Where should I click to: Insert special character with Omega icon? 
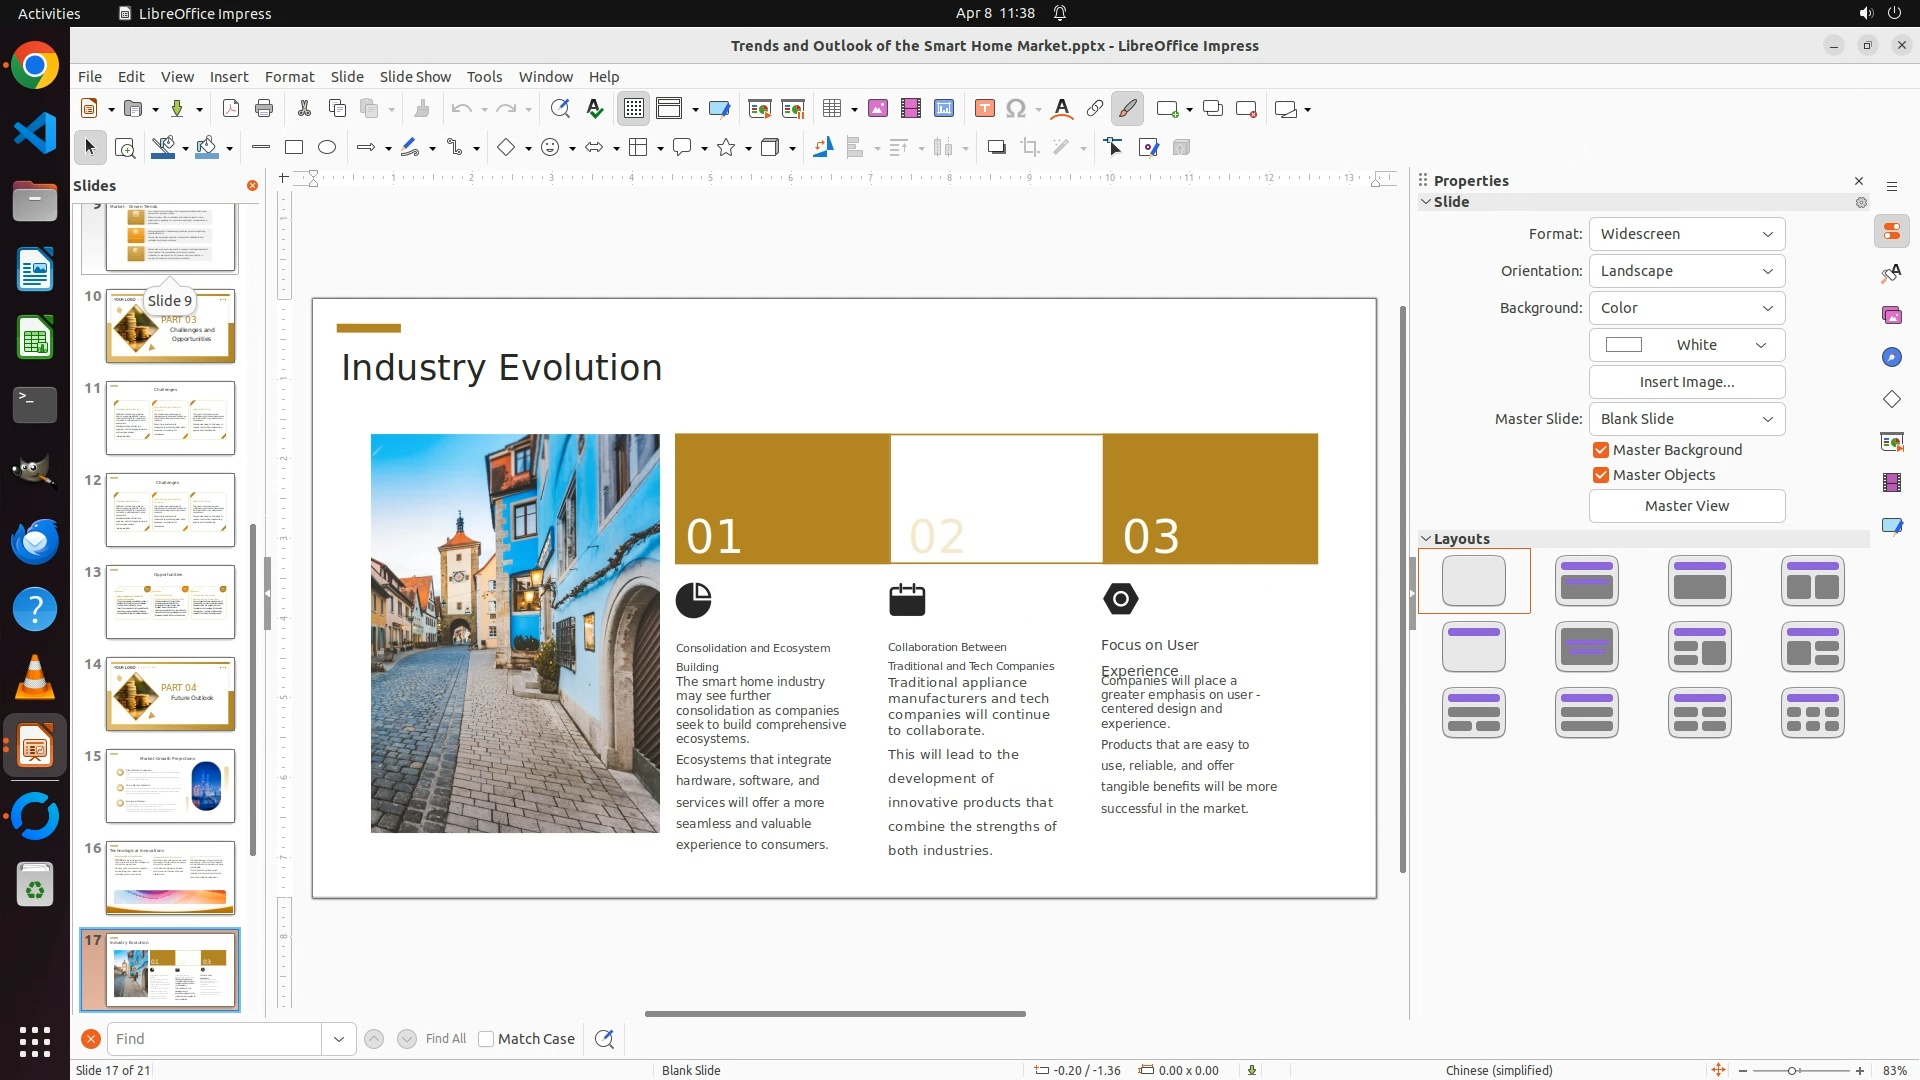pos(1016,109)
